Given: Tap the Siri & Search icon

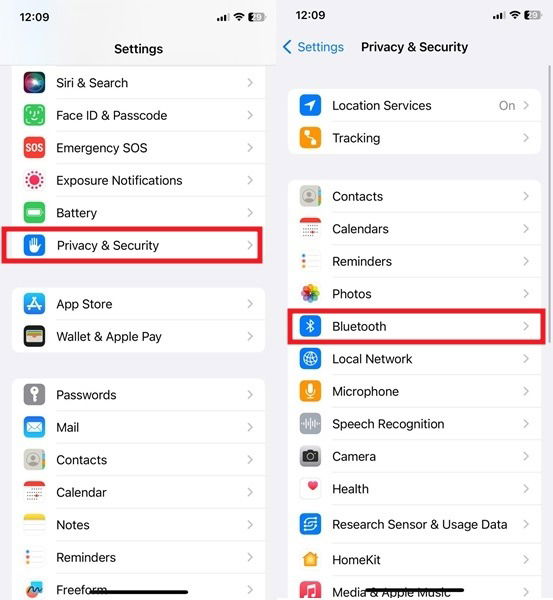Looking at the screenshot, I should tap(34, 83).
